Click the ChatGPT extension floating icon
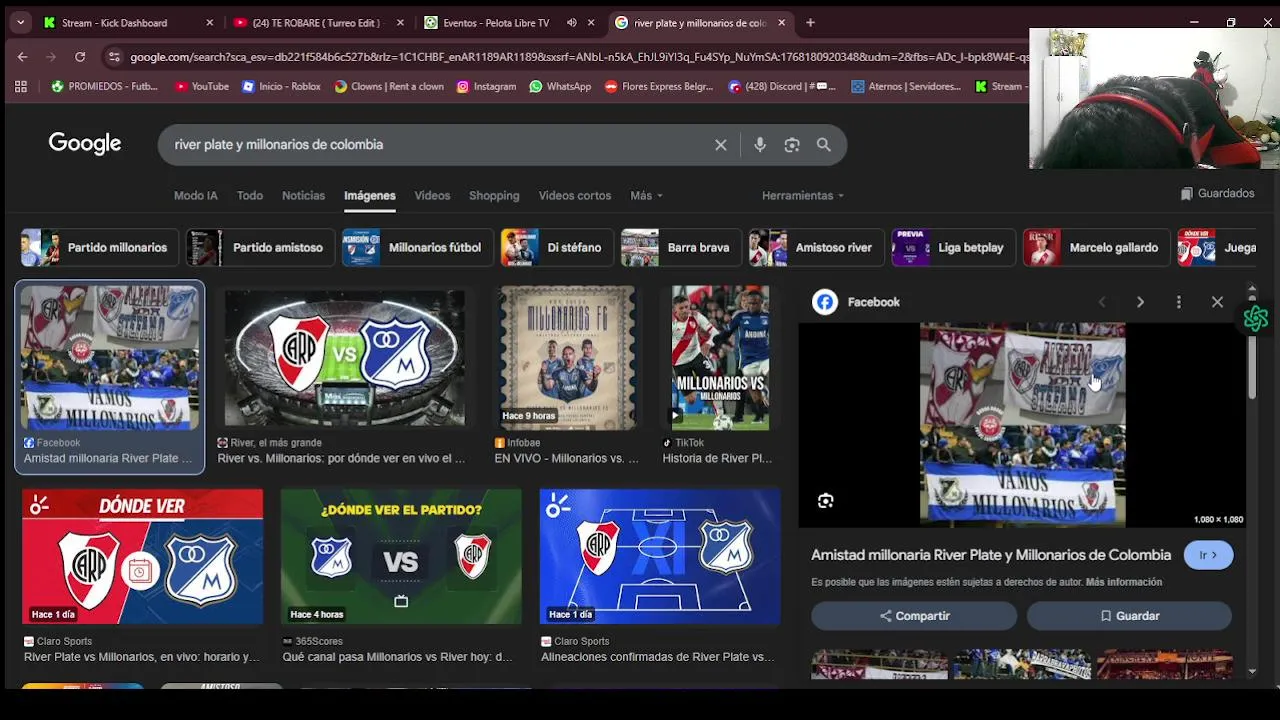 coord(1256,319)
